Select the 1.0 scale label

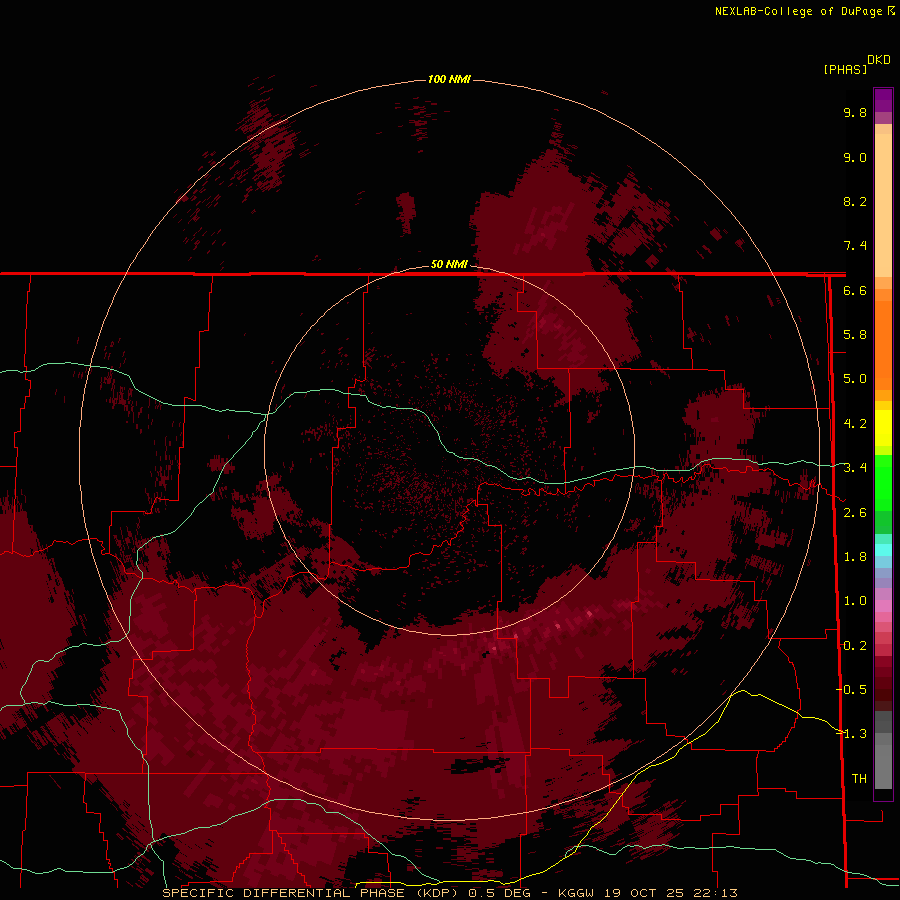click(x=855, y=601)
